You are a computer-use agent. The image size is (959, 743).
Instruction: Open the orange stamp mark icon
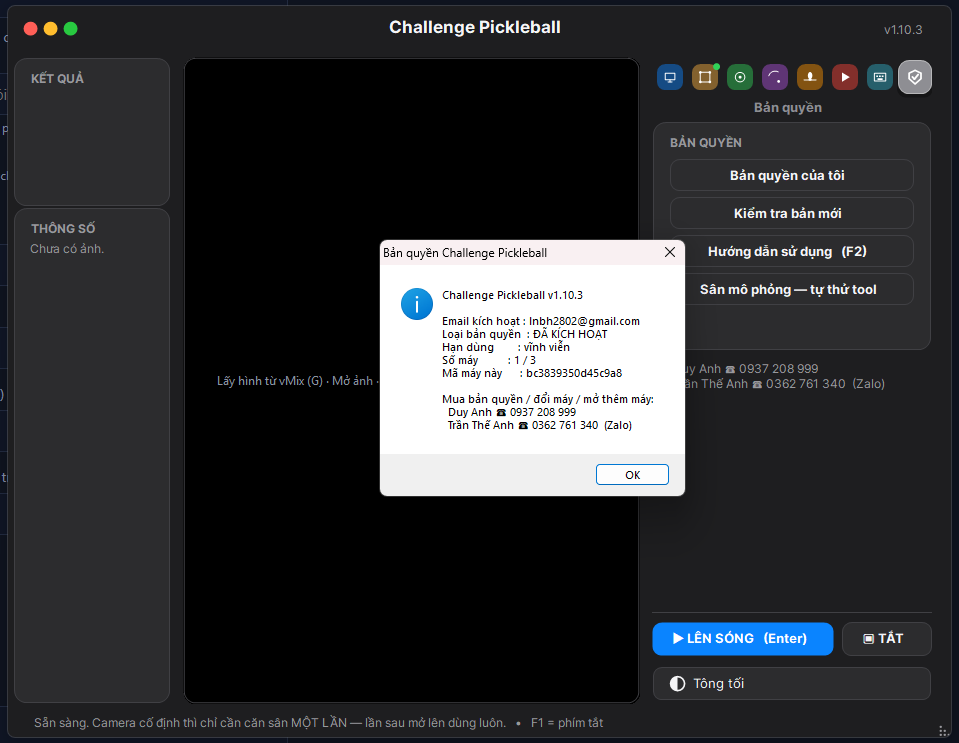[x=810, y=77]
